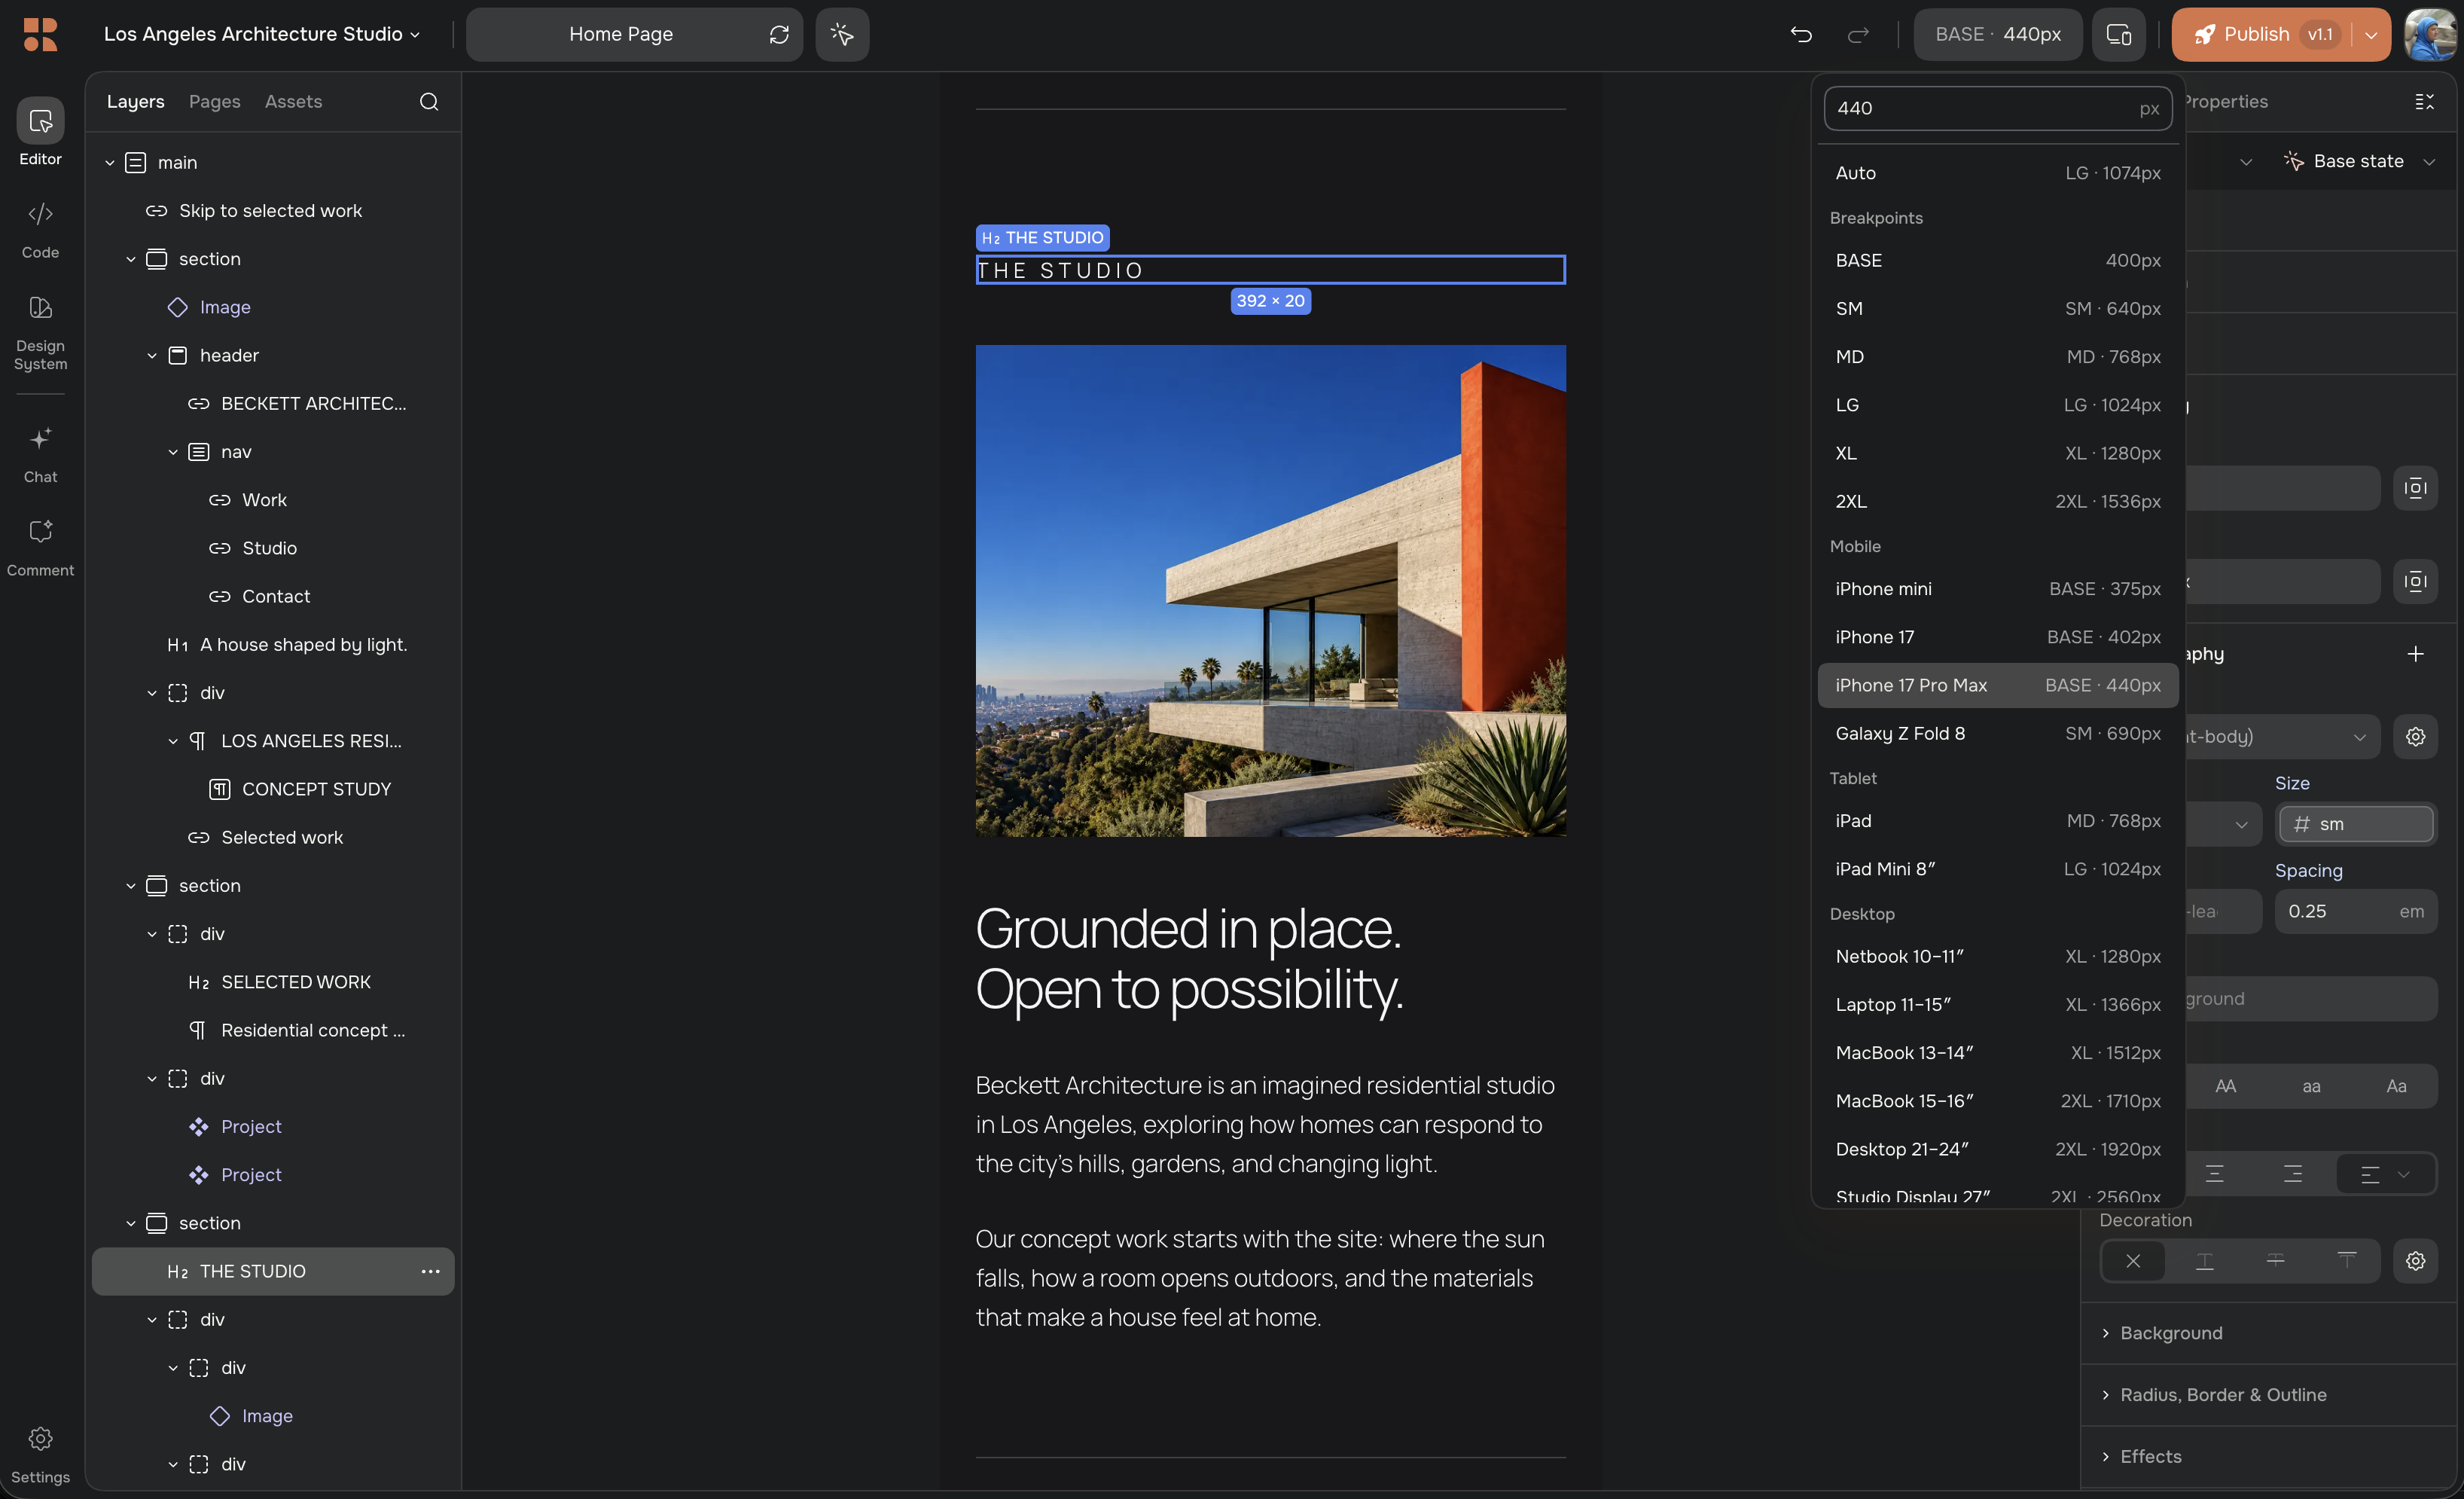
Task: Open the Design System panel
Action: 40,332
